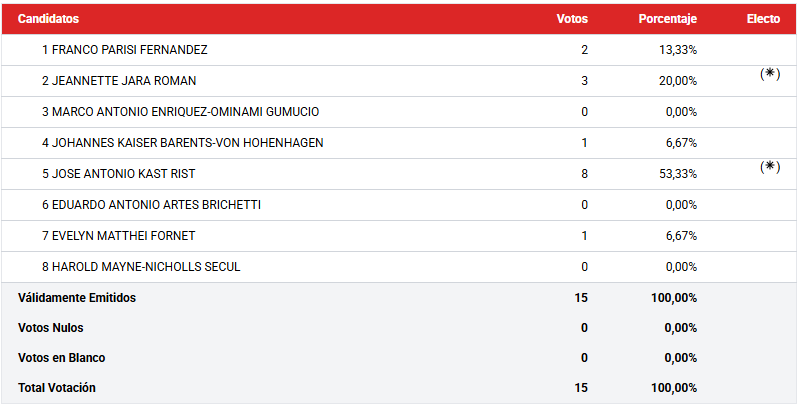
Task: Click the Válidamente Emitidos row label
Action: click(x=77, y=298)
